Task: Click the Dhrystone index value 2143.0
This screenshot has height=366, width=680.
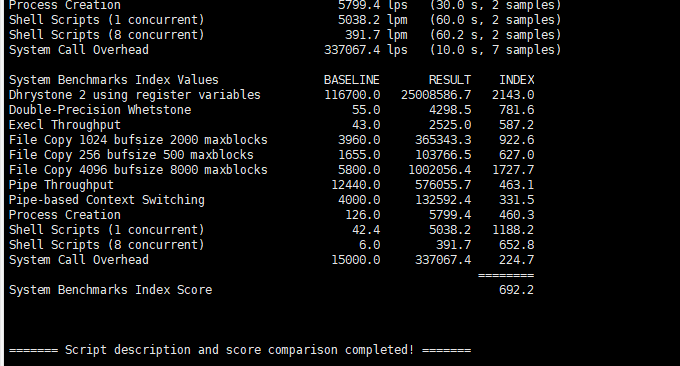Action: 513,95
